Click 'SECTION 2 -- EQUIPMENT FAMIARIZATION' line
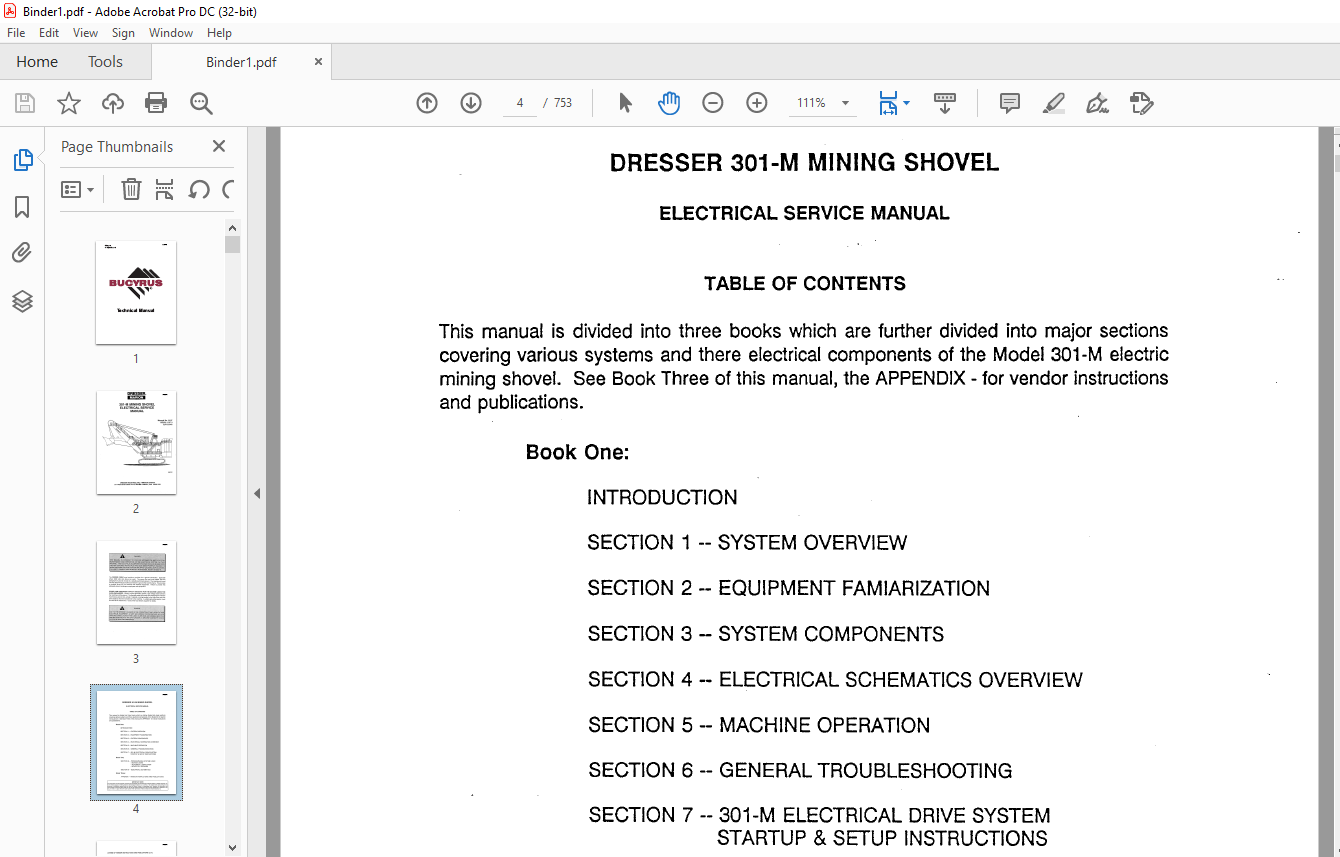The width and height of the screenshot is (1340, 857). click(789, 588)
